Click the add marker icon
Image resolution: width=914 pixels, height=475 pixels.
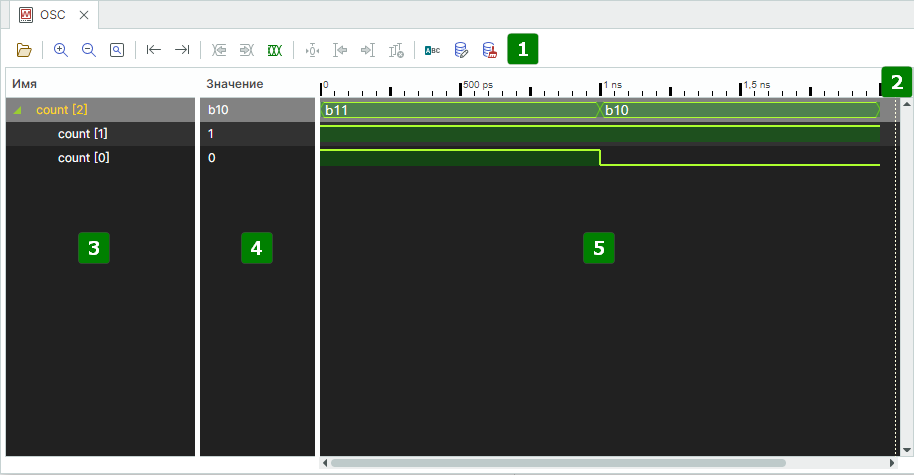[x=312, y=50]
